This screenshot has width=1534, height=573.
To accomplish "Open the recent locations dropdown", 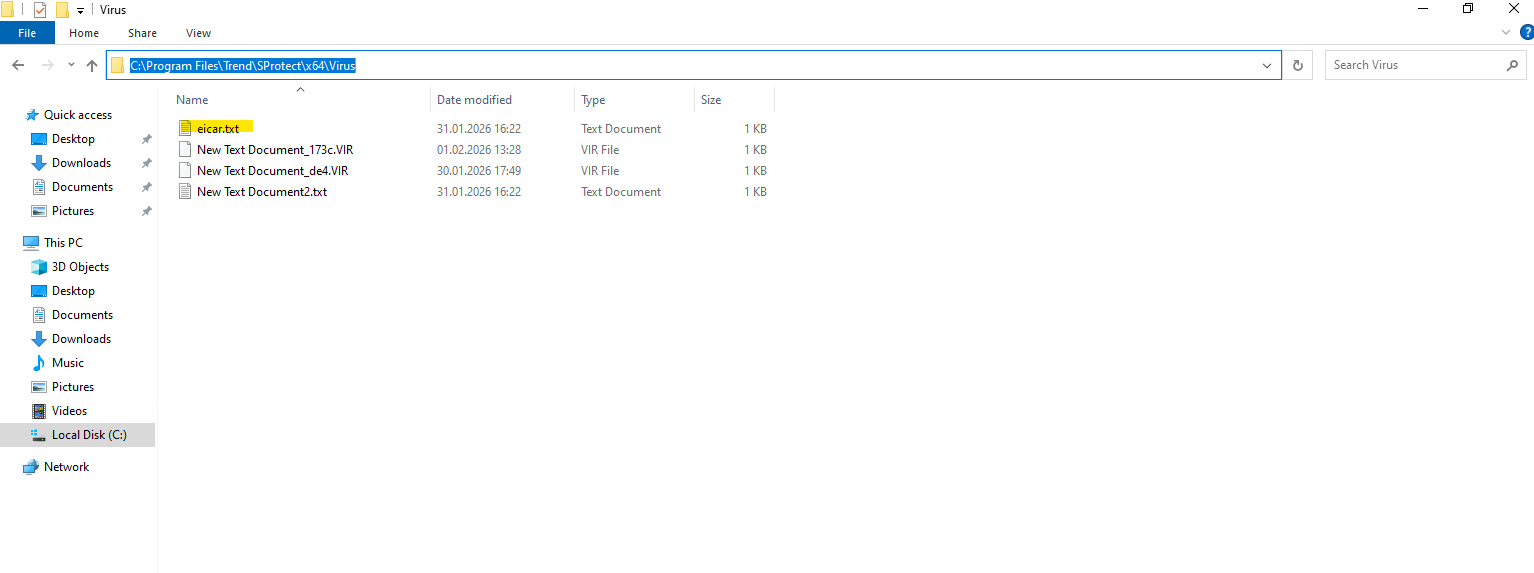I will coord(71,65).
